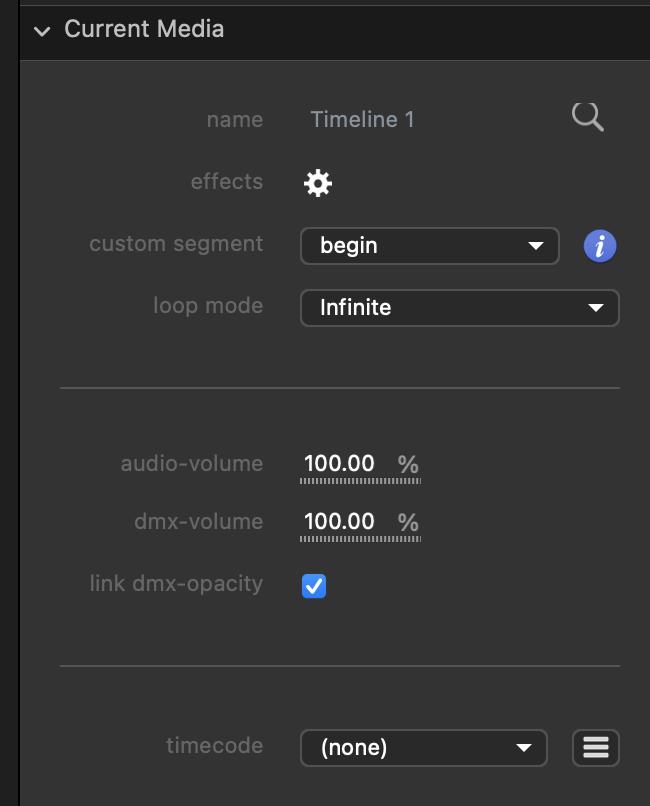Open the loop mode Infinite dropdown
This screenshot has height=806, width=650.
[459, 308]
